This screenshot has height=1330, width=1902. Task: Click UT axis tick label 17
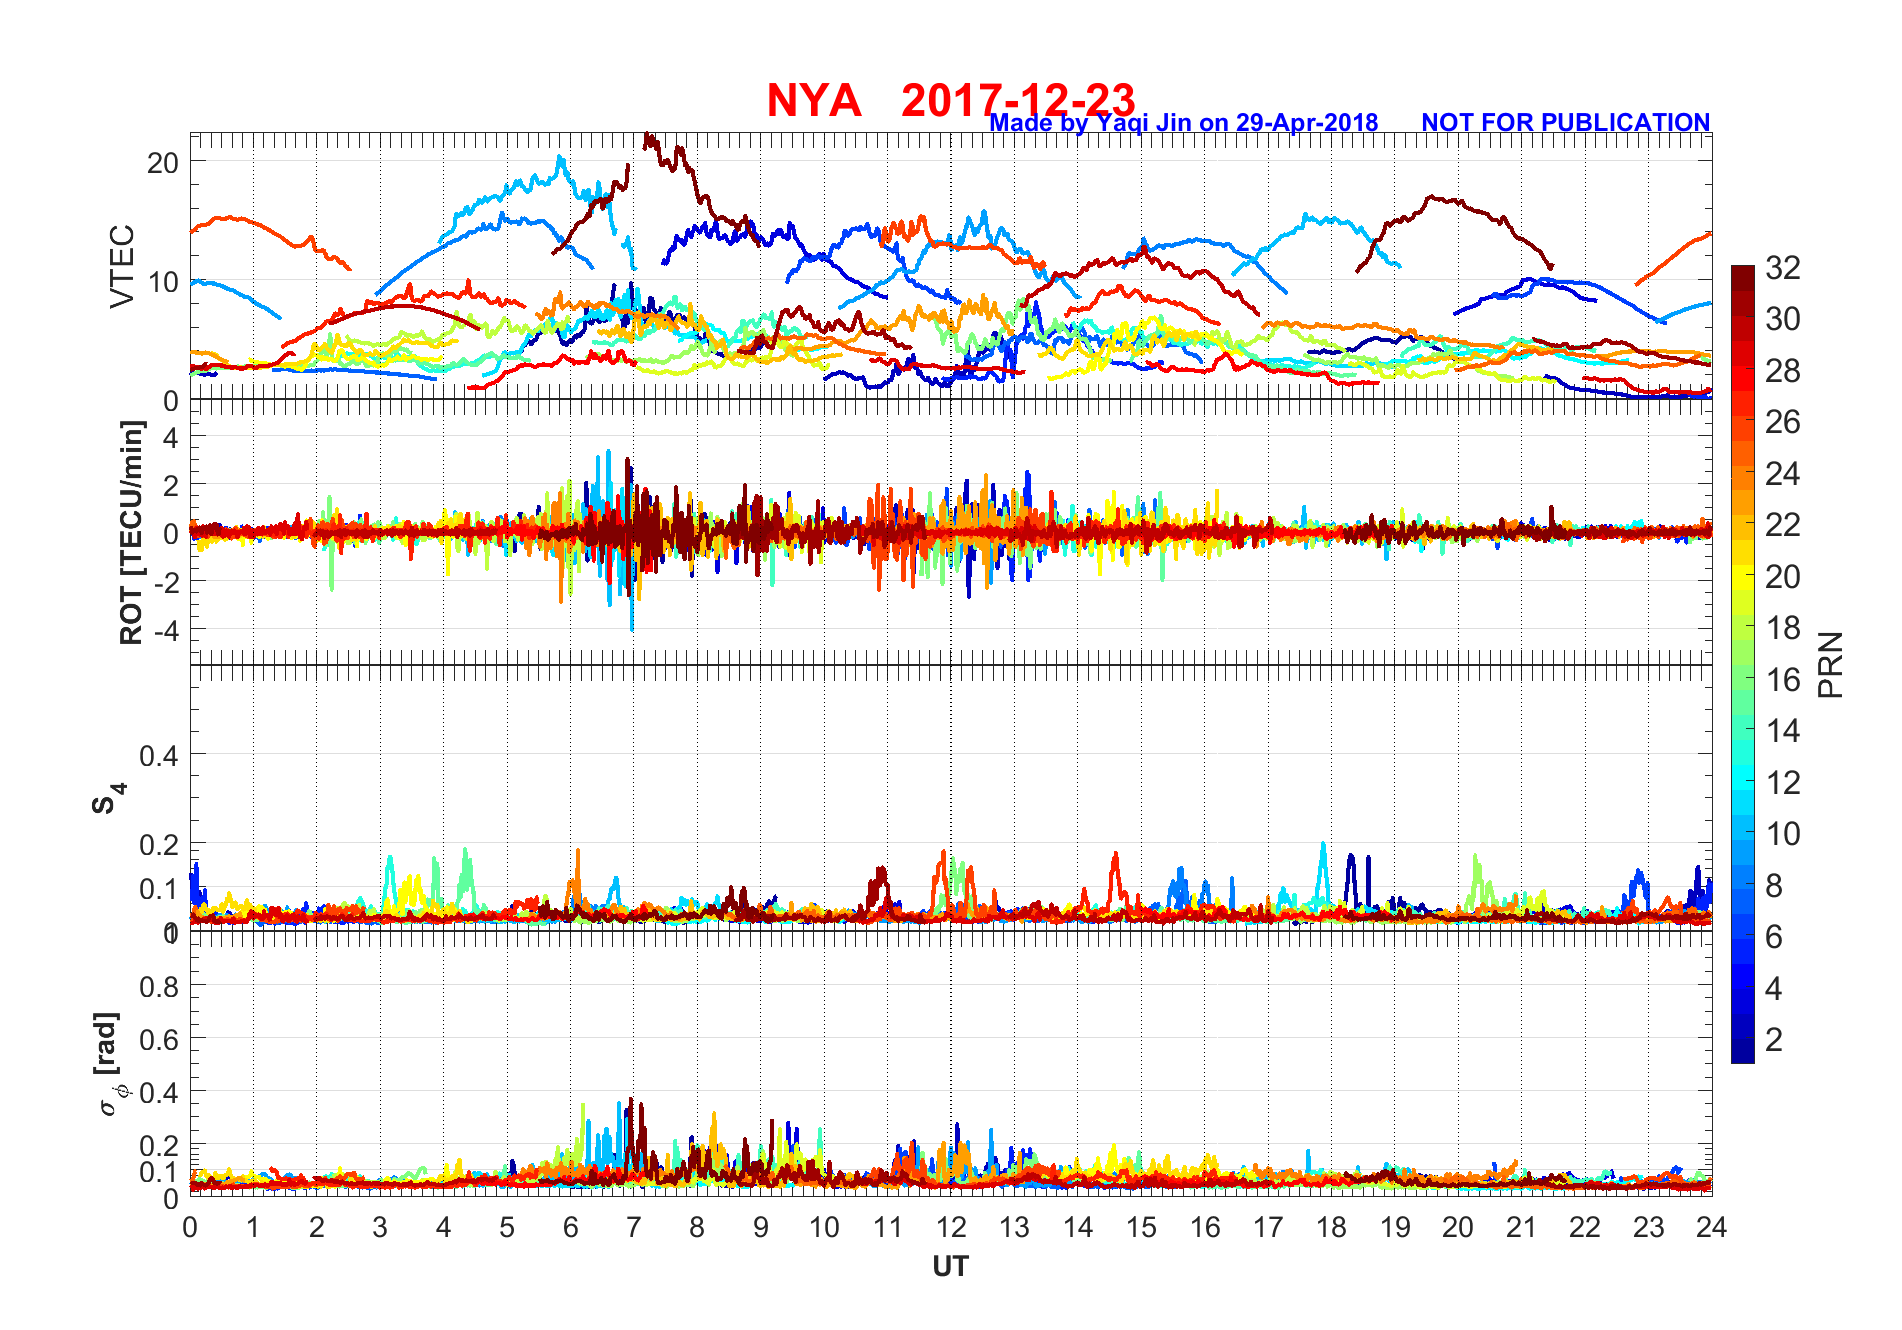pos(1268,1227)
